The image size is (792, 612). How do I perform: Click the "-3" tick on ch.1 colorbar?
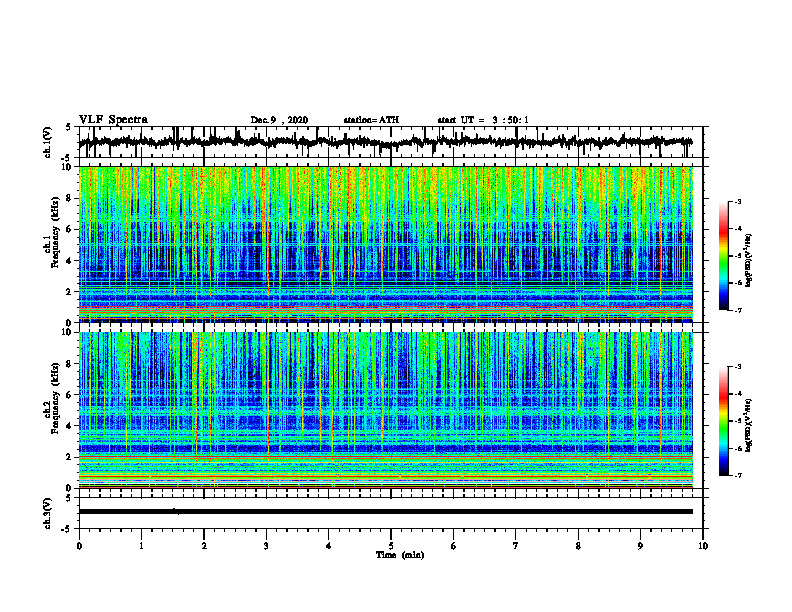click(x=738, y=201)
